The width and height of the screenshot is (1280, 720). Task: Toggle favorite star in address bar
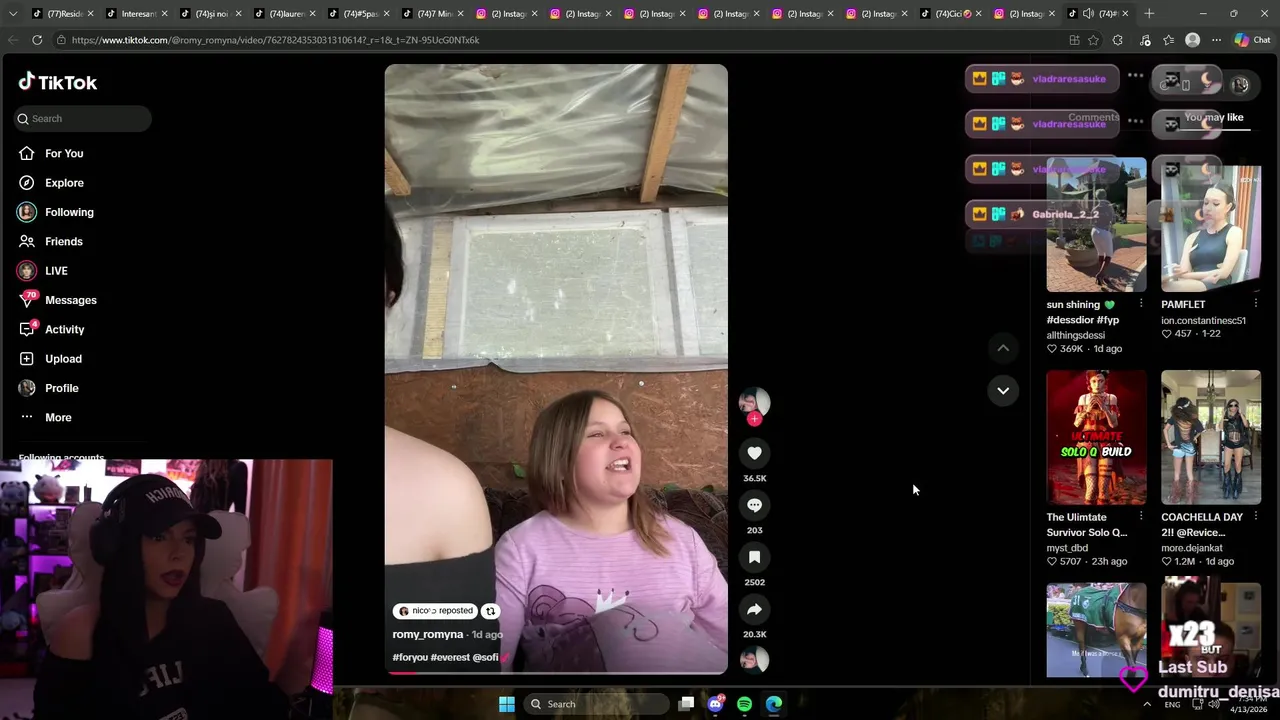click(x=1093, y=40)
